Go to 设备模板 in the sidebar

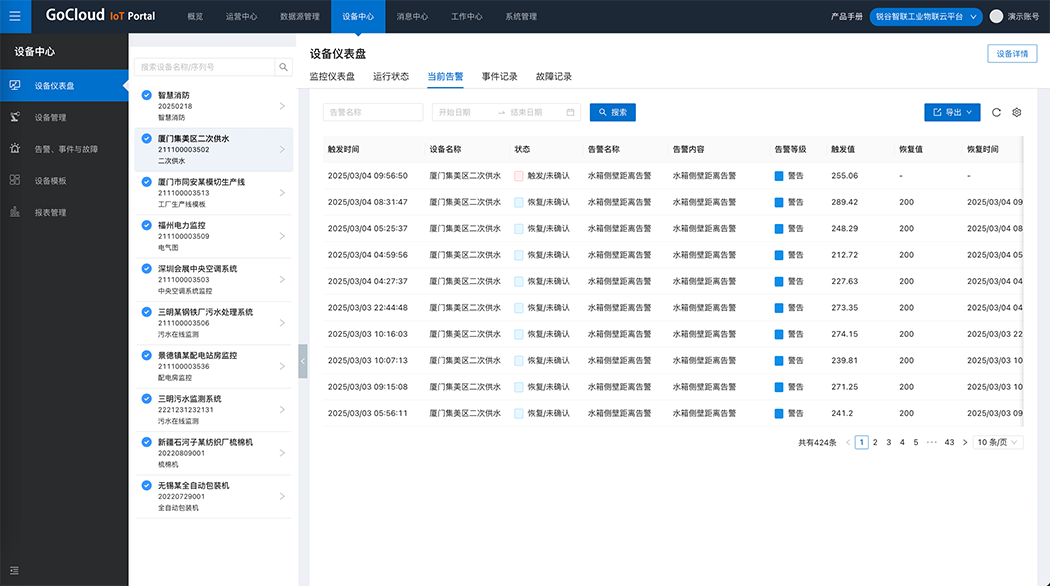pos(50,181)
